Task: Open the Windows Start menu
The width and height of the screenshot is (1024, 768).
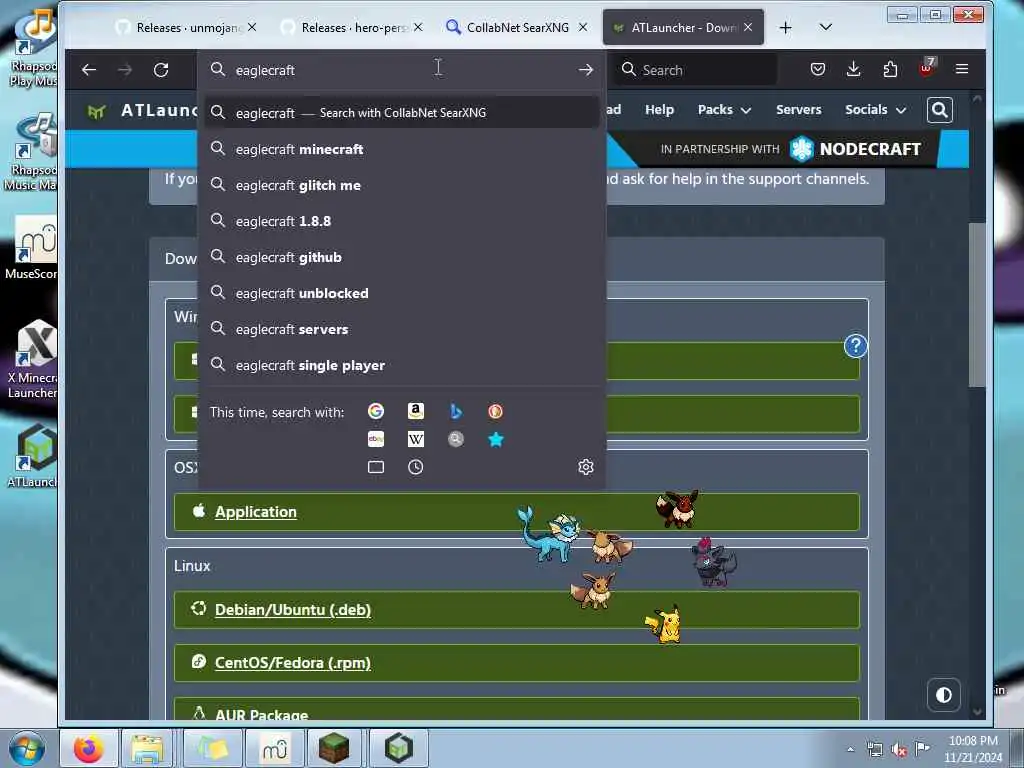Action: click(27, 748)
